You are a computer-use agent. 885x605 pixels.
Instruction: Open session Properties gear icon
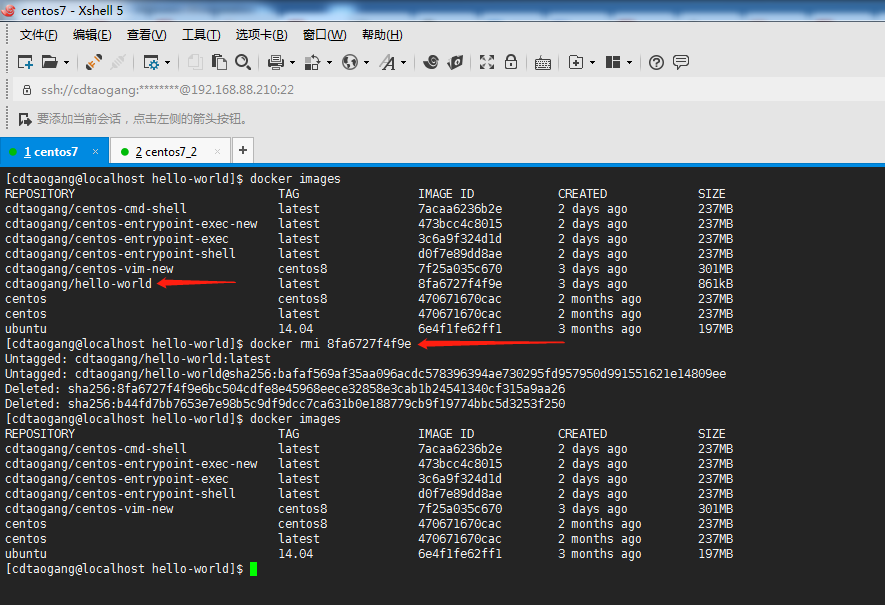[x=151, y=62]
